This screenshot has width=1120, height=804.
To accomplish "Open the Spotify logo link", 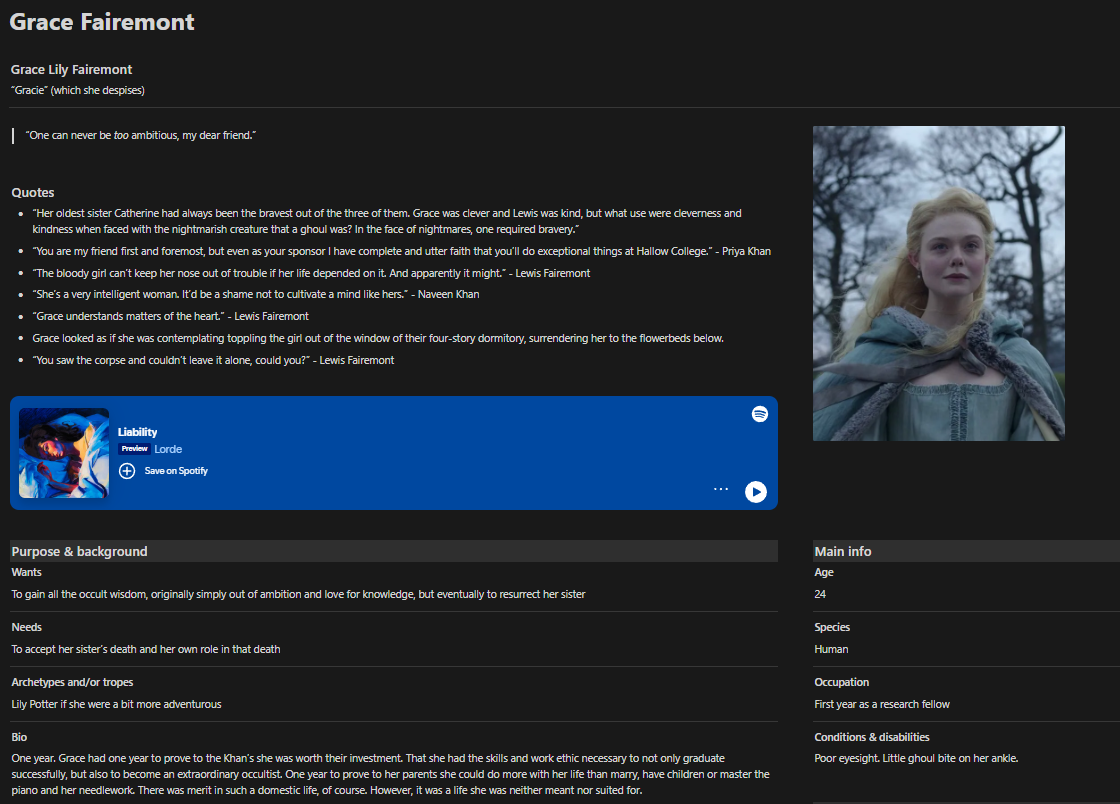I will 760,414.
